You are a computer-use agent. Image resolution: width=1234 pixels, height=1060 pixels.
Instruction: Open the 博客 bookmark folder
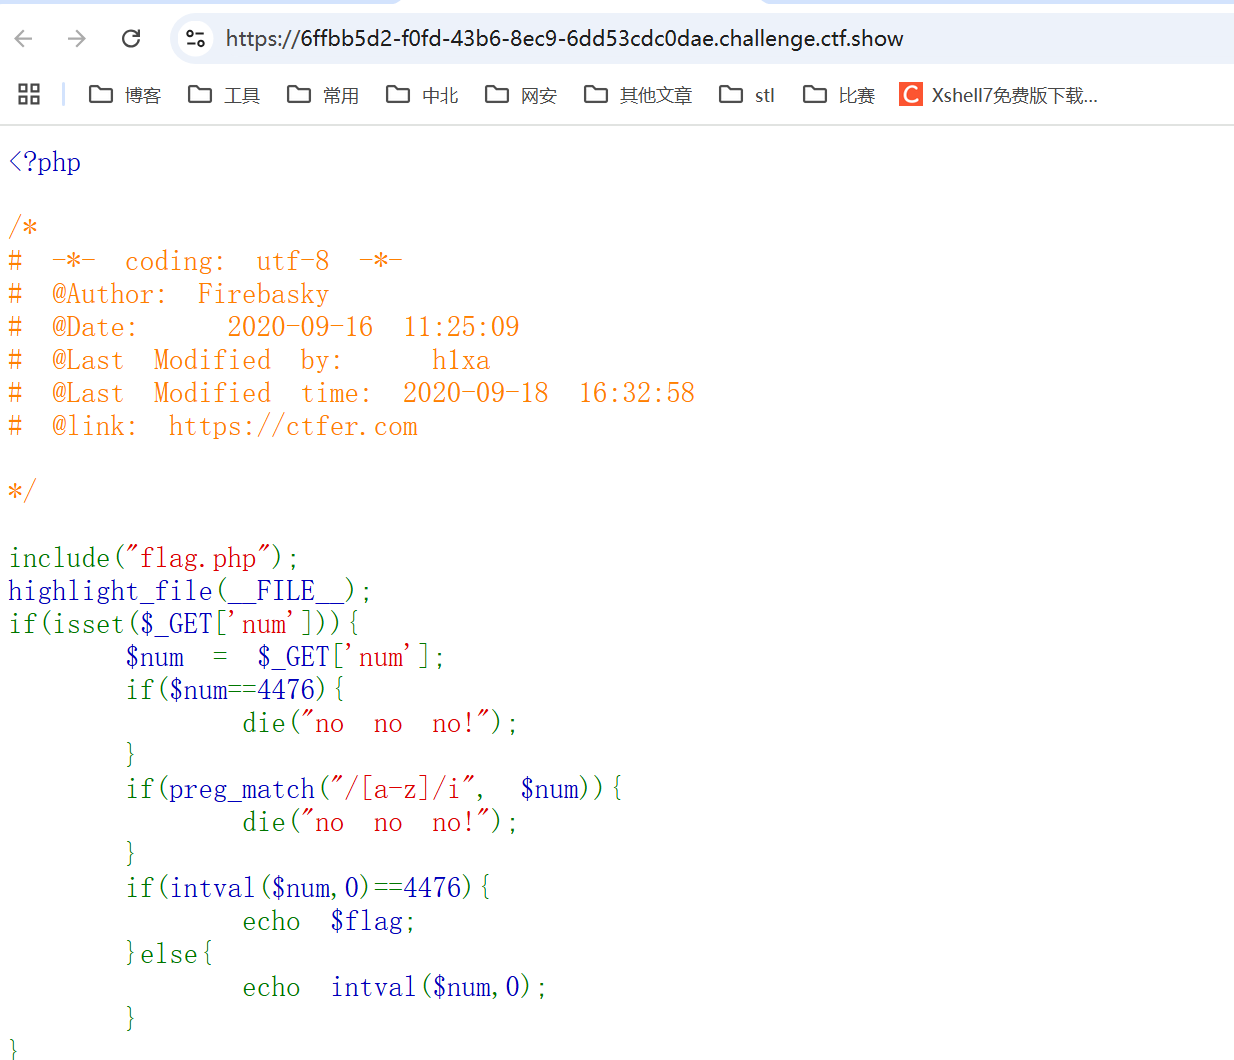pos(125,95)
